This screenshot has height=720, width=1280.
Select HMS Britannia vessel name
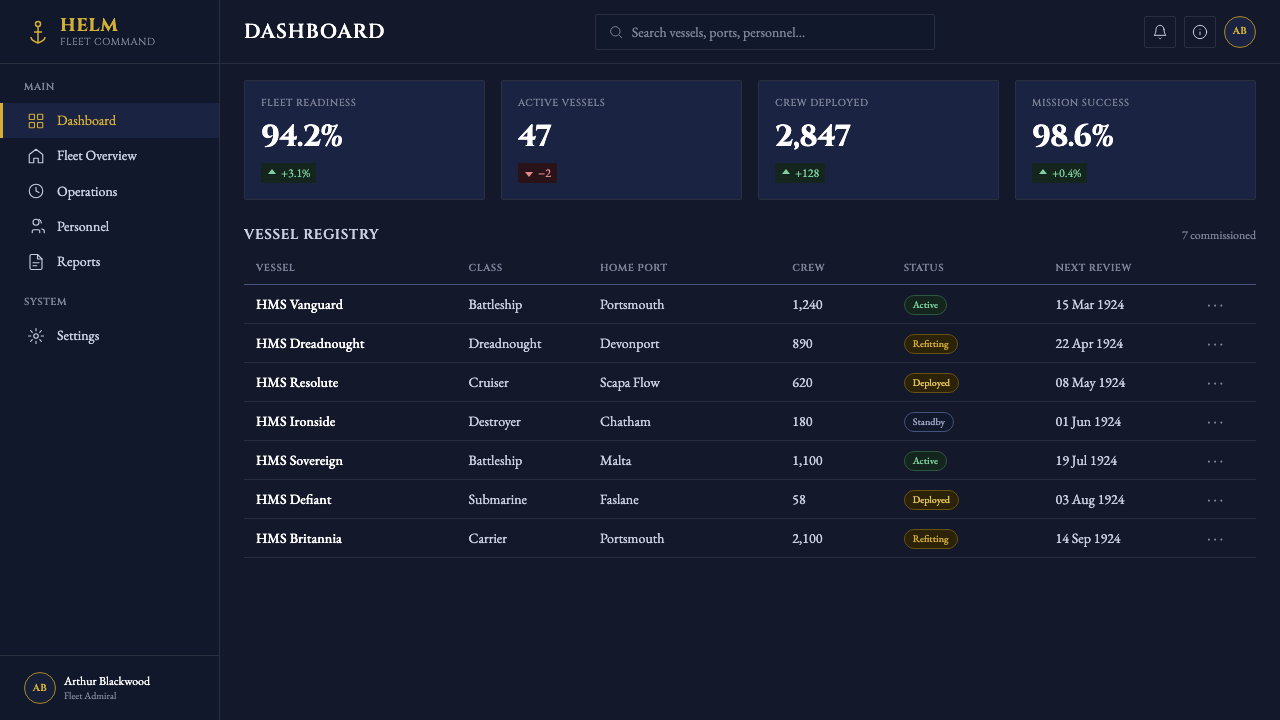point(299,539)
